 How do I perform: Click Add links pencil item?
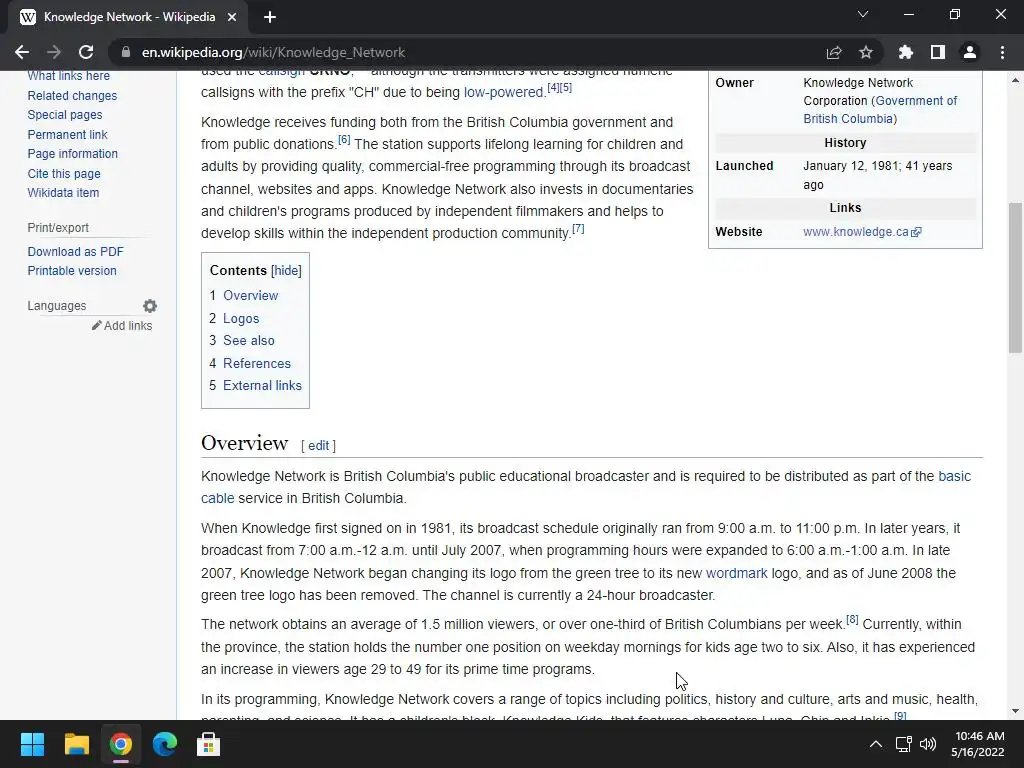tap(122, 325)
